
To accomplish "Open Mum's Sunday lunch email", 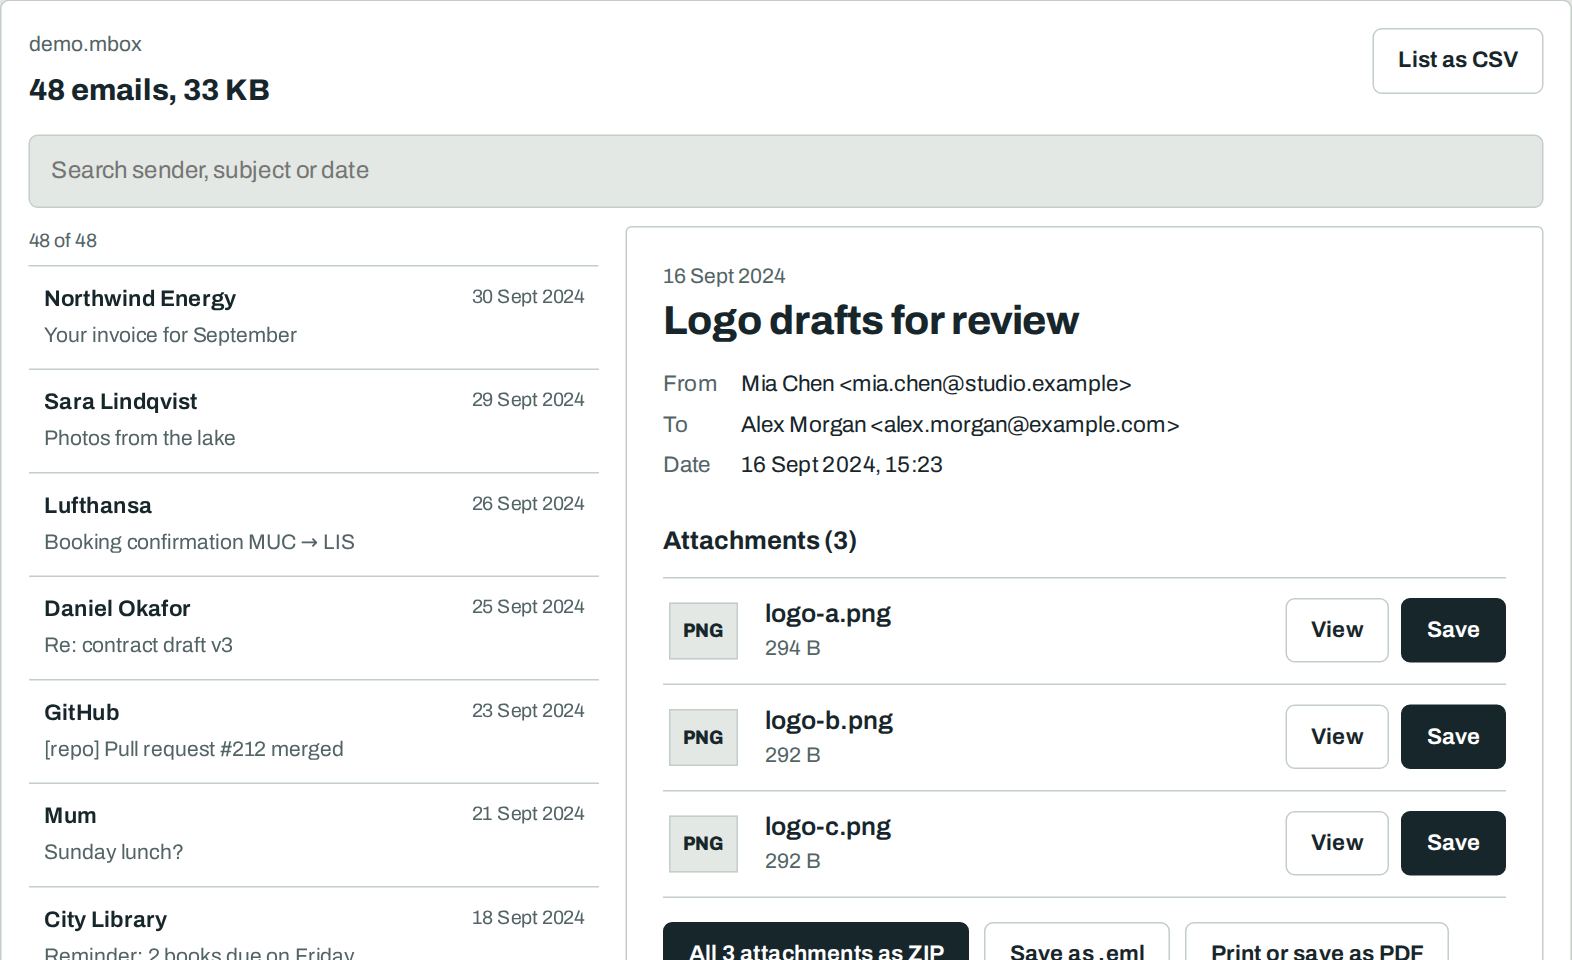I will (313, 835).
